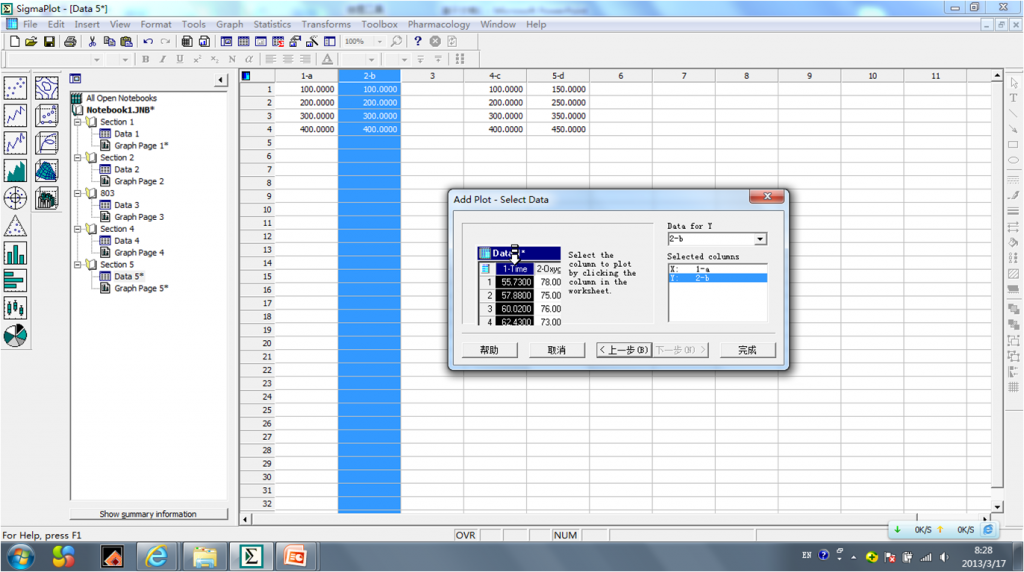Viewport: 1024px width, 572px height.
Task: Select cell 150.0000 in column 5-d
Action: [558, 89]
